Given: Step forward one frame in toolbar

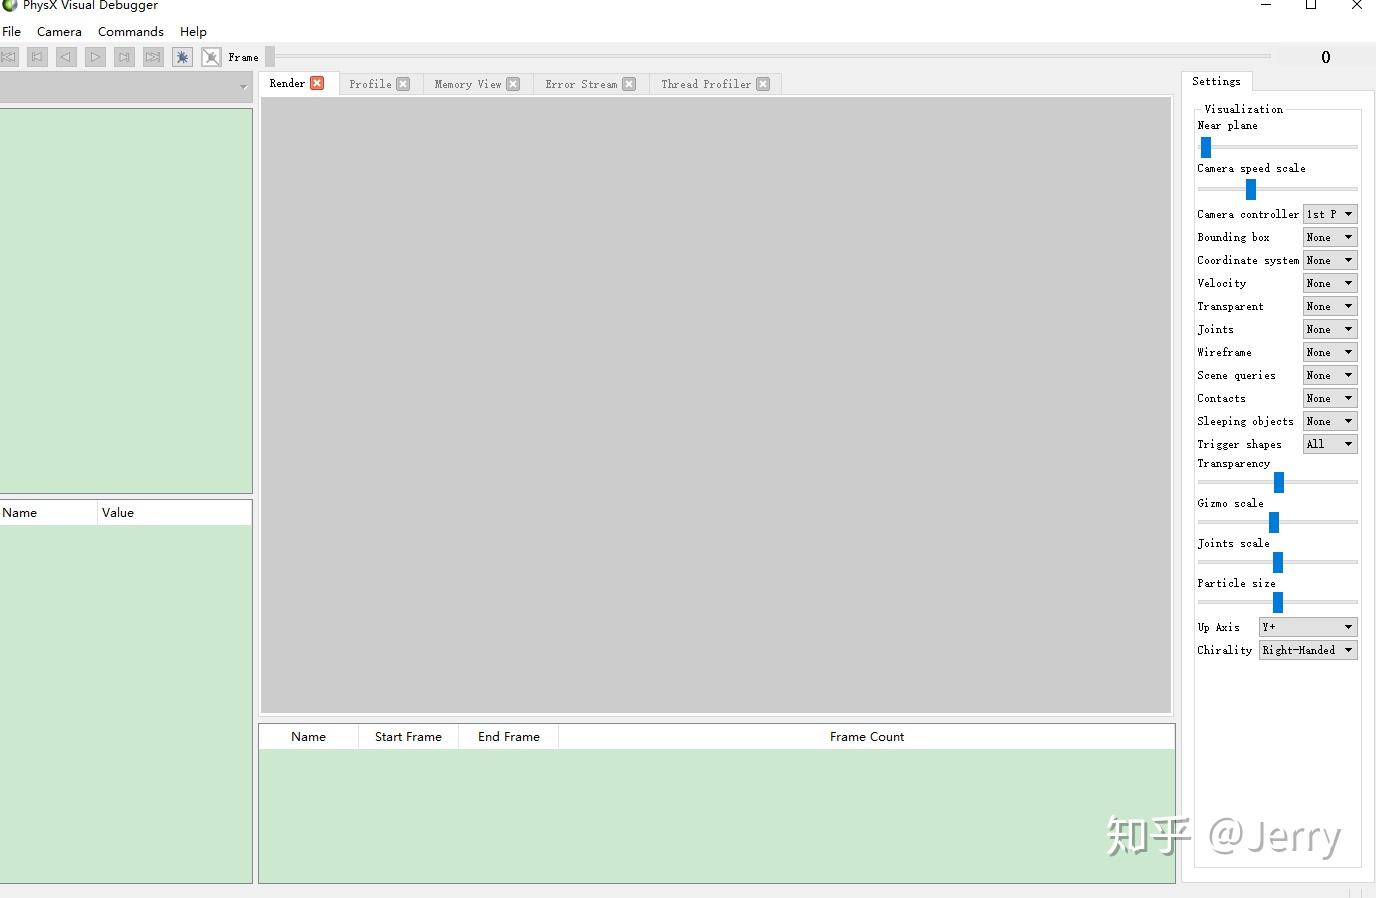Looking at the screenshot, I should (124, 57).
